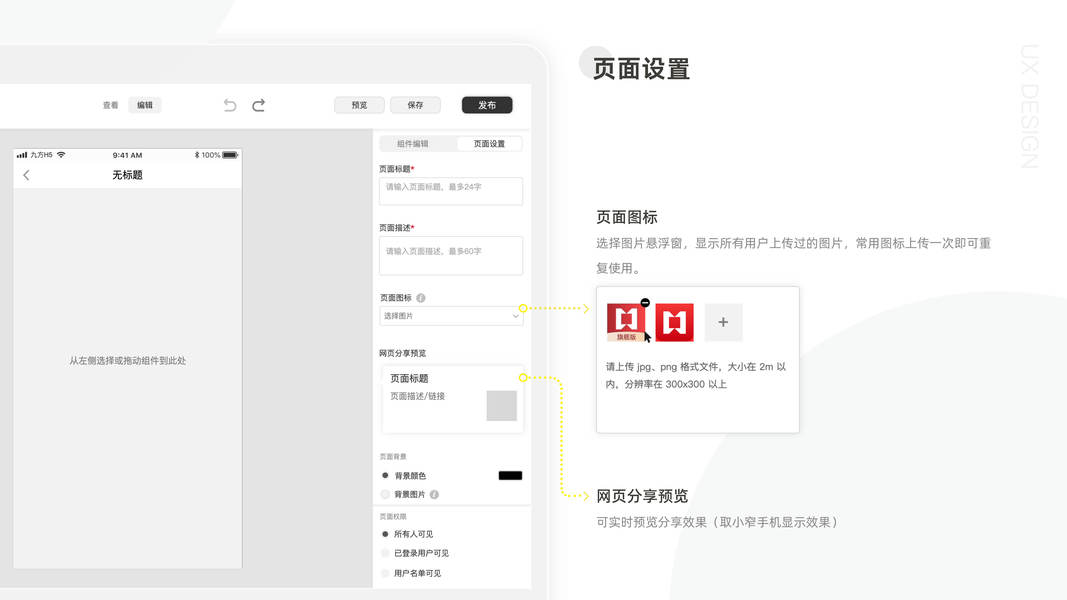1067x600 pixels.
Task: Open the 选择图片 dropdown
Action: point(451,316)
